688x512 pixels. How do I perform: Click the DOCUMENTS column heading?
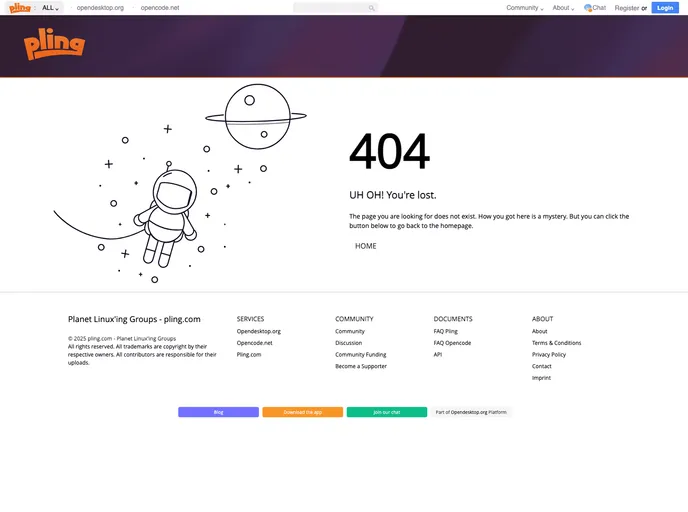pos(453,319)
